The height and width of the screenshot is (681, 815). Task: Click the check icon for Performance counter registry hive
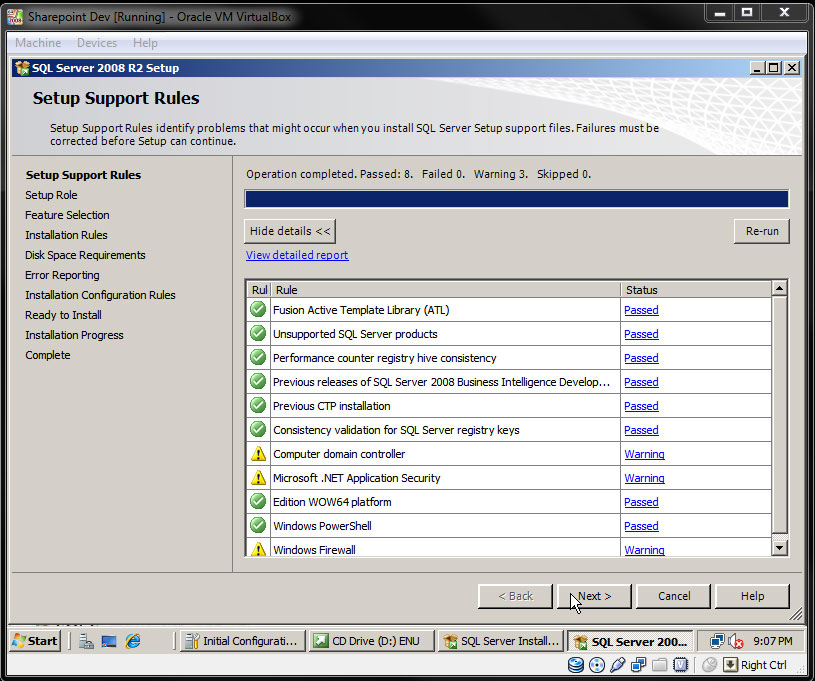258,357
